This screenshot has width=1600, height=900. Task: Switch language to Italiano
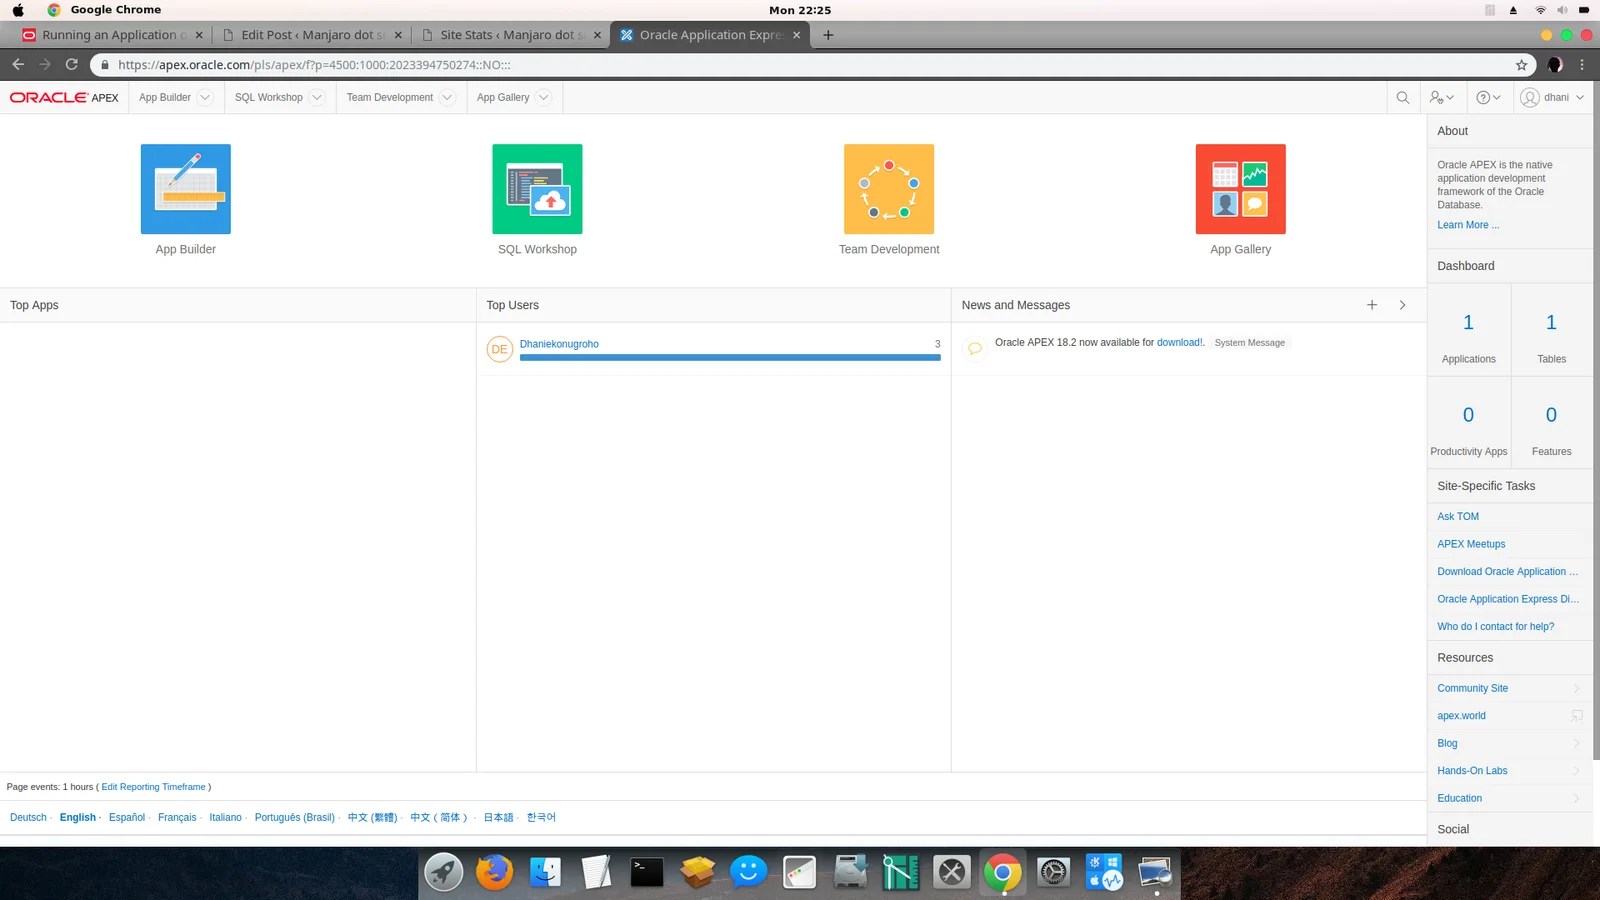pos(225,817)
